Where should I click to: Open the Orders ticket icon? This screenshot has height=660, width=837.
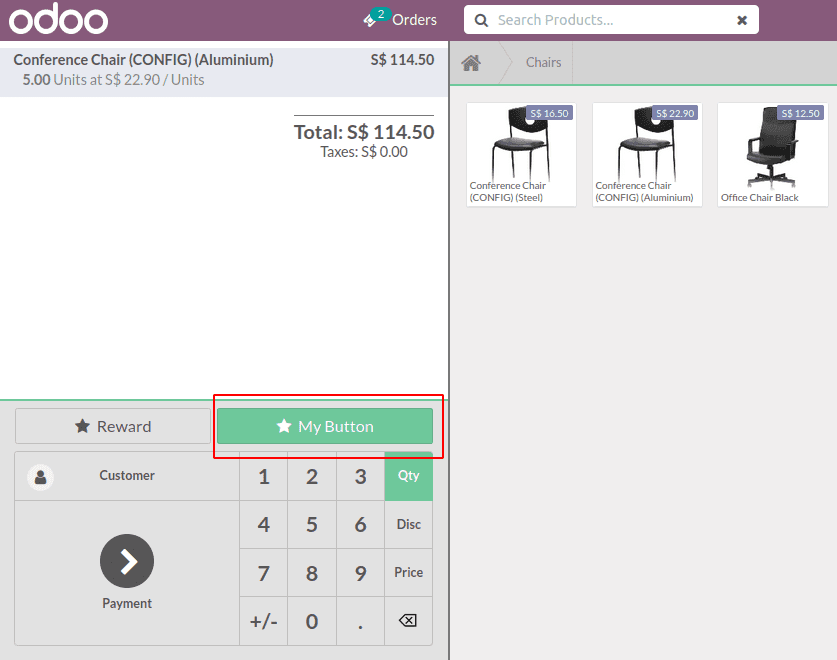369,21
